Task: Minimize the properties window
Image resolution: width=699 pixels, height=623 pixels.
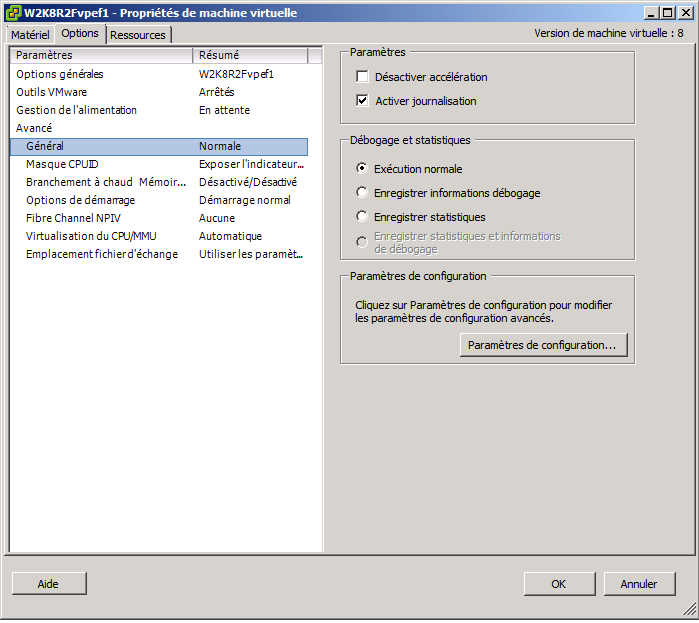Action: 651,13
